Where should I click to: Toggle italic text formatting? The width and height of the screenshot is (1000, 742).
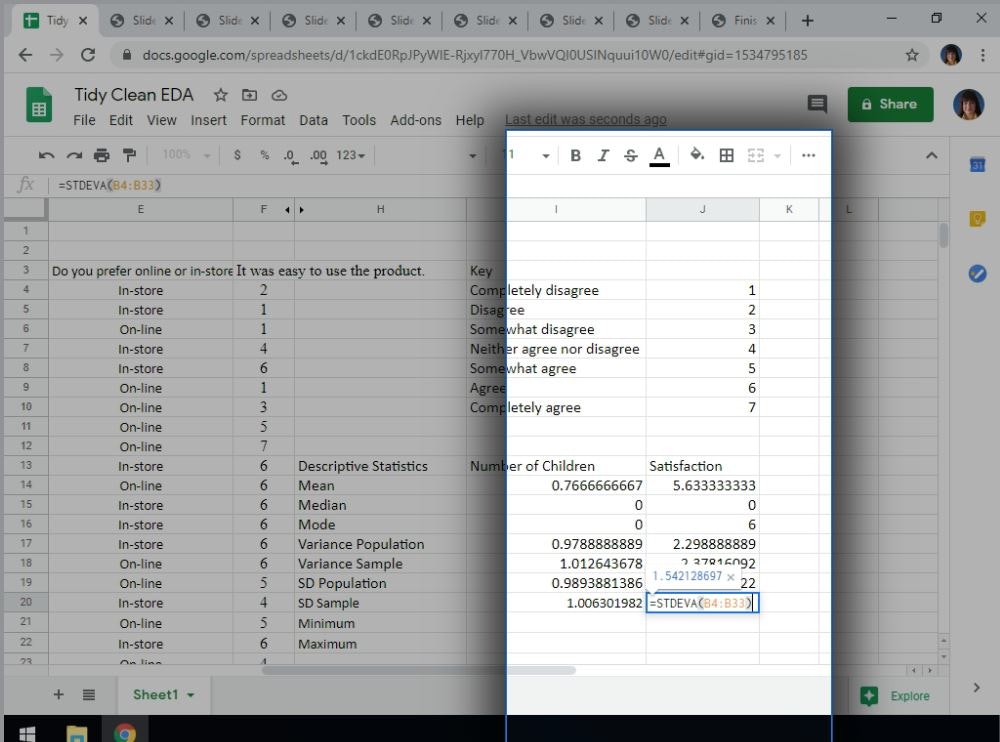click(x=603, y=155)
